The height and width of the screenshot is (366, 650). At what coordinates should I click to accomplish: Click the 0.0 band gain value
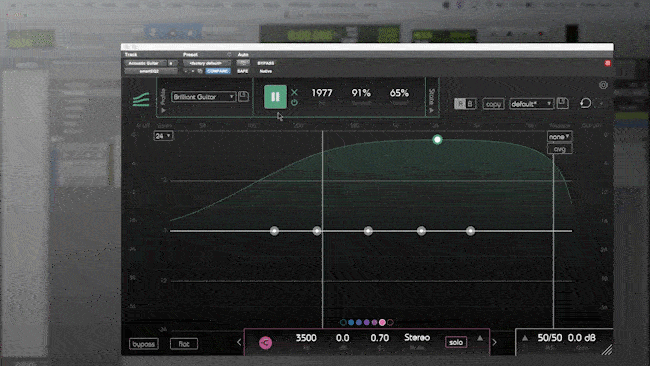(x=342, y=338)
